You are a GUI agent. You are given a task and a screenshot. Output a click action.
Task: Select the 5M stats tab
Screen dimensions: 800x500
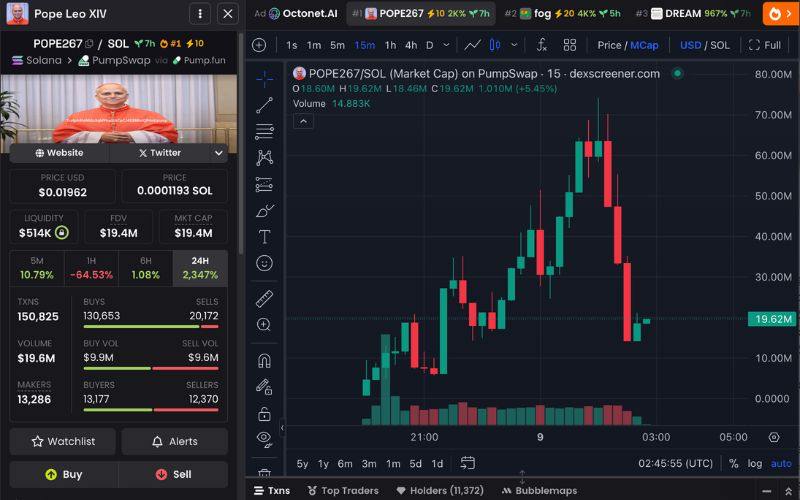click(37, 268)
